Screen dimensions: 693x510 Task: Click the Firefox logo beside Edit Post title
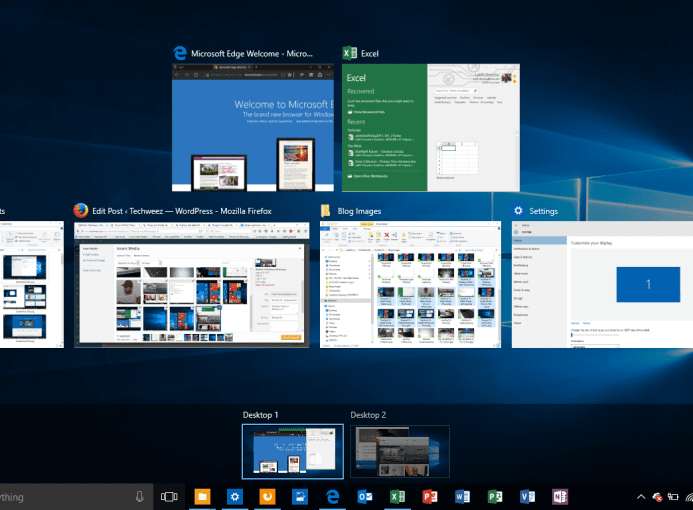click(x=80, y=211)
